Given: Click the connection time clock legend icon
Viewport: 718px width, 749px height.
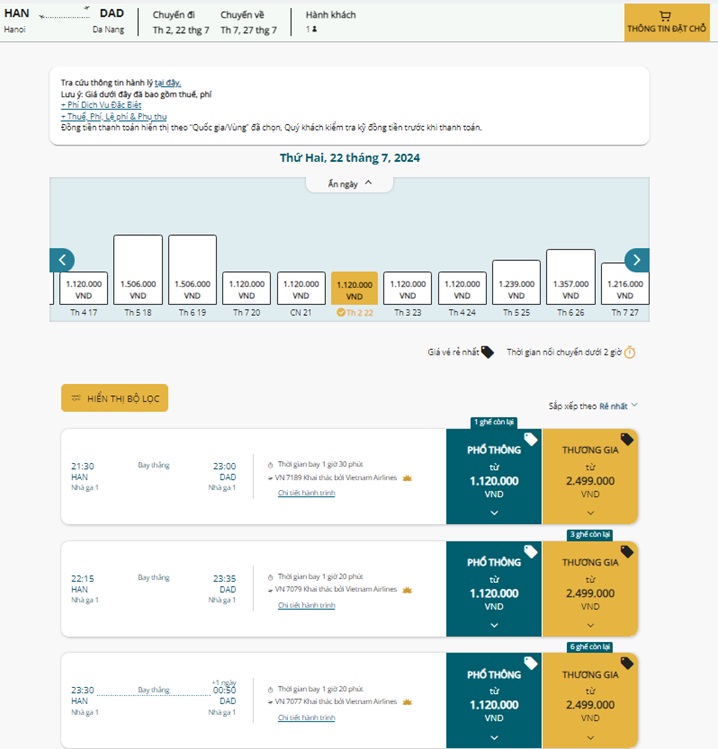Looking at the screenshot, I should pyautogui.click(x=630, y=352).
